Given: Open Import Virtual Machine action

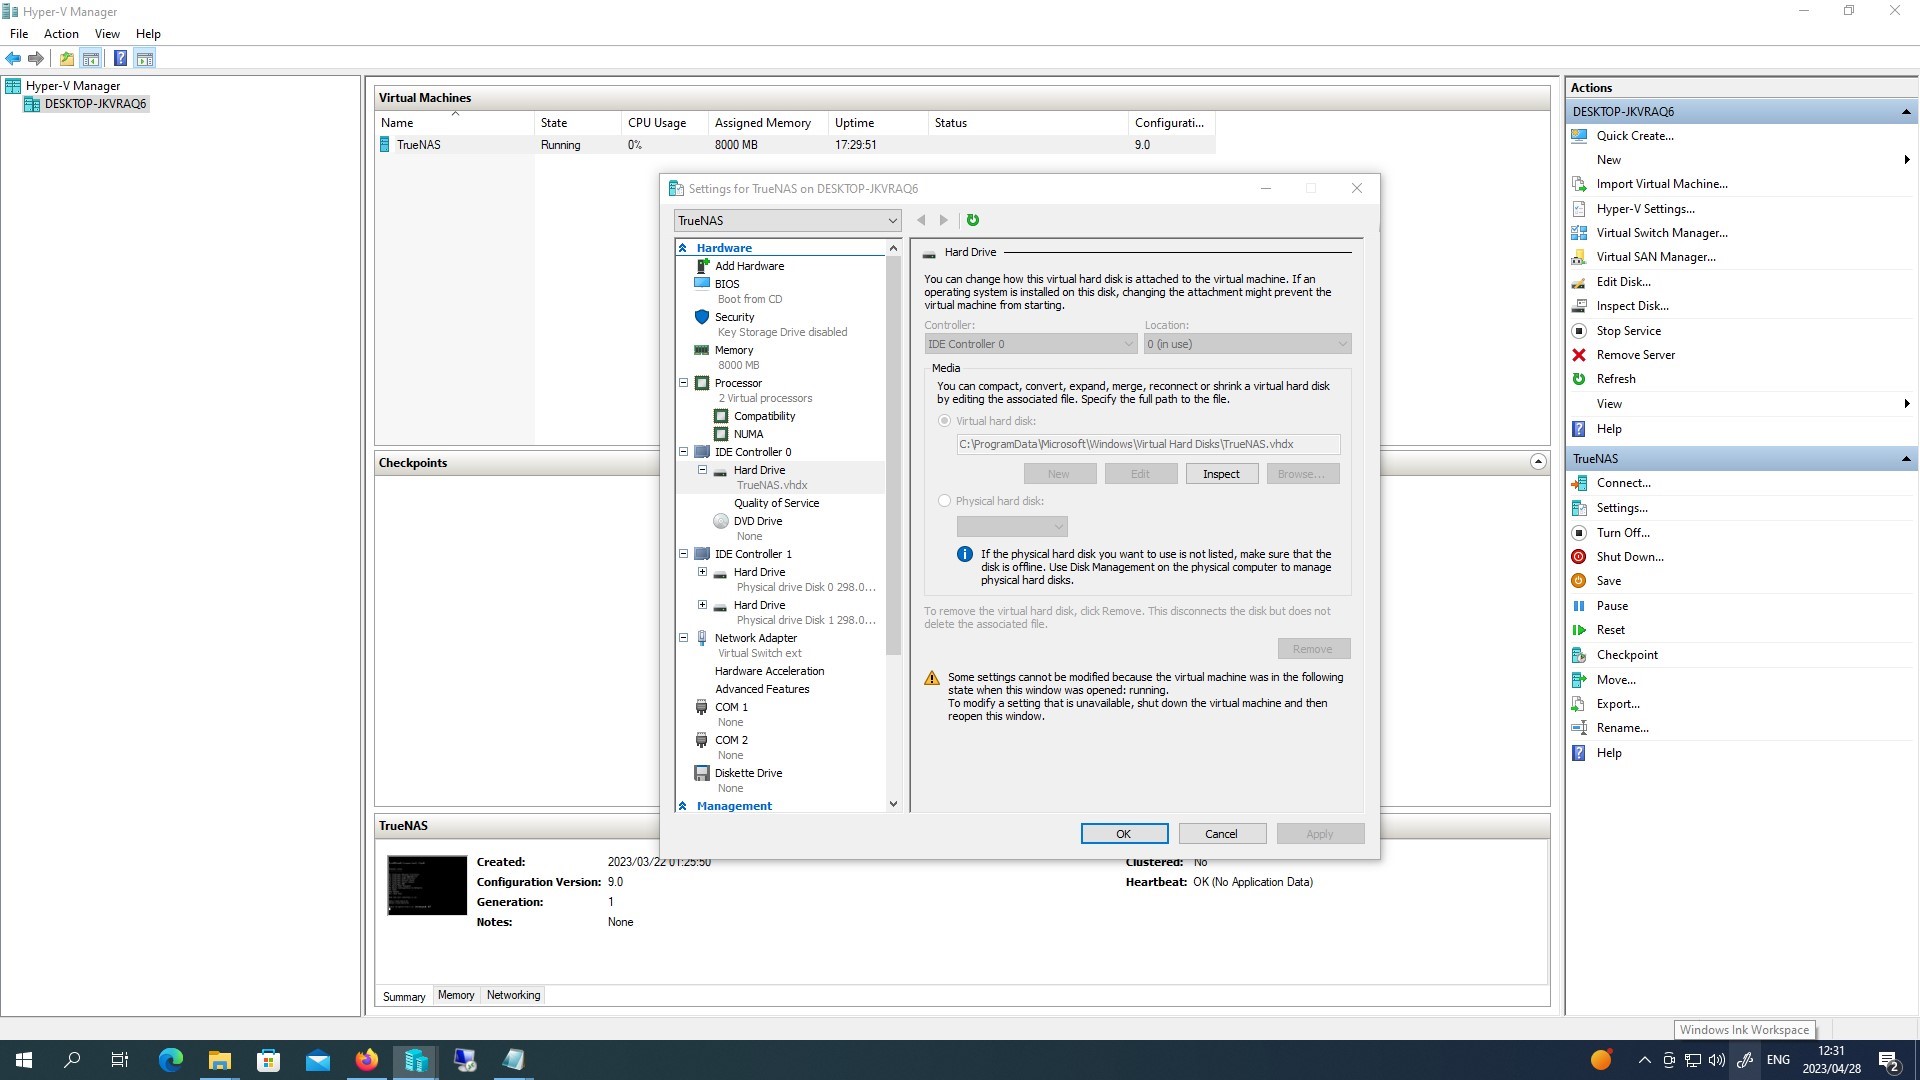Looking at the screenshot, I should [1661, 184].
